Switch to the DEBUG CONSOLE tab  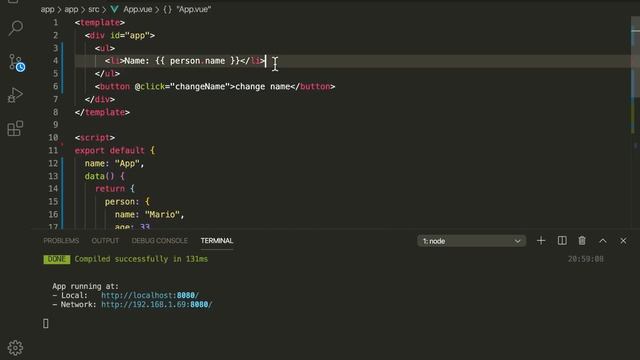pos(160,241)
